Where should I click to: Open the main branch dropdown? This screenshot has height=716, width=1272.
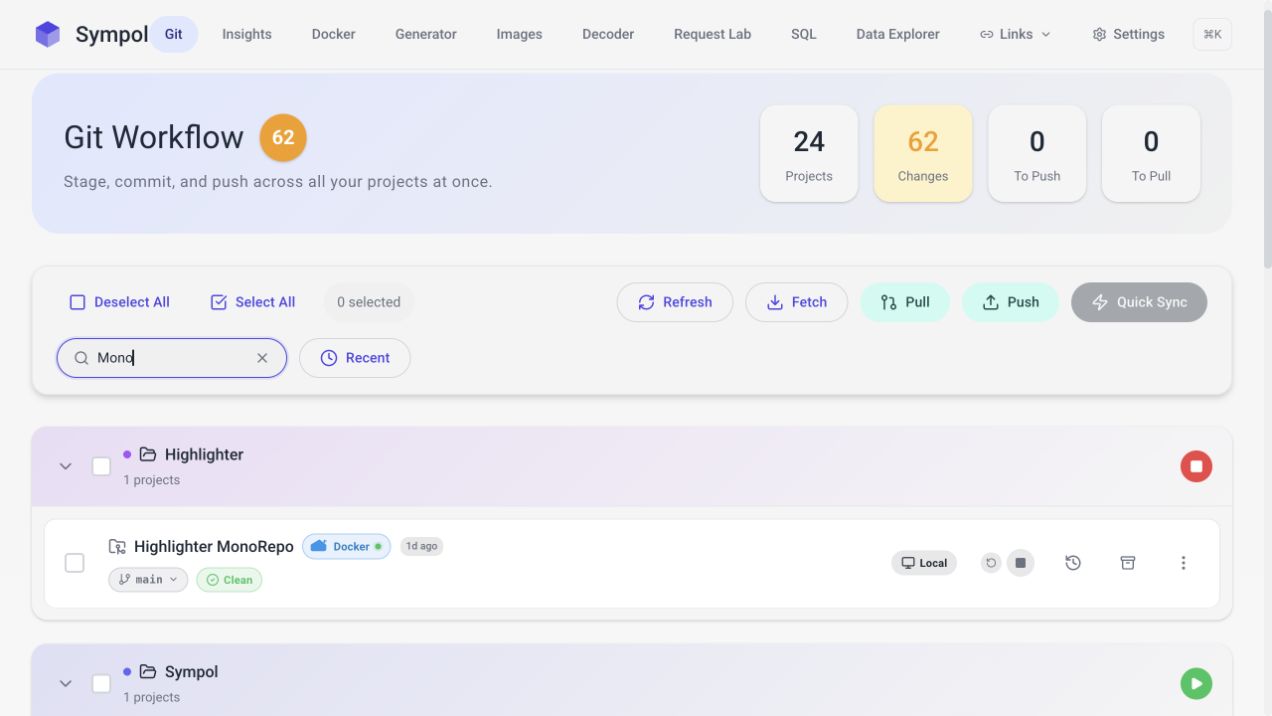(148, 580)
